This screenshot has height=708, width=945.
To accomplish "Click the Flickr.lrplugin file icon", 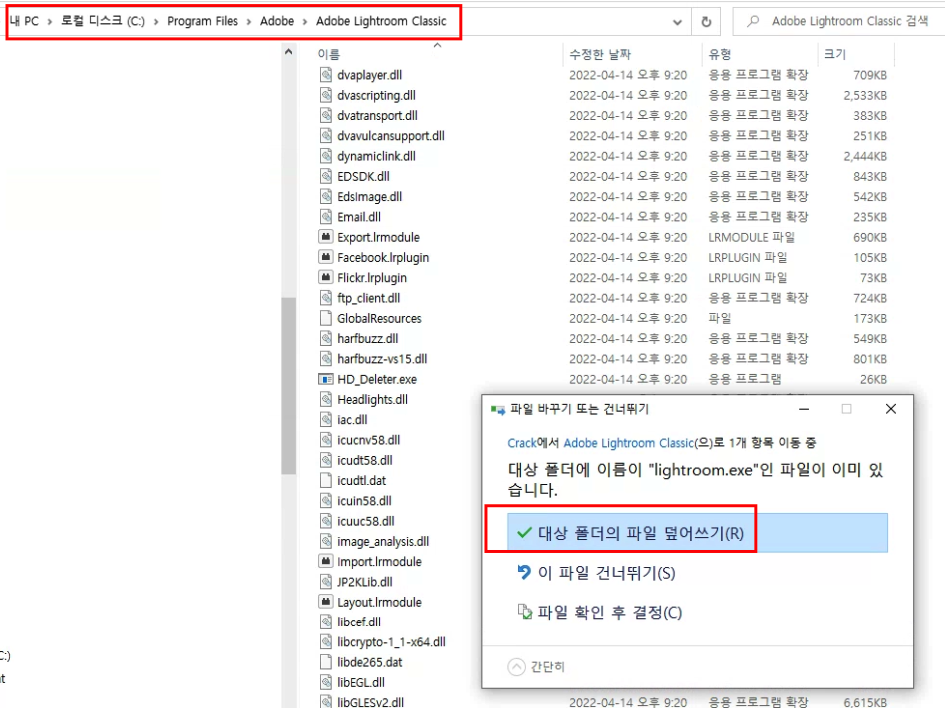I will (x=325, y=277).
